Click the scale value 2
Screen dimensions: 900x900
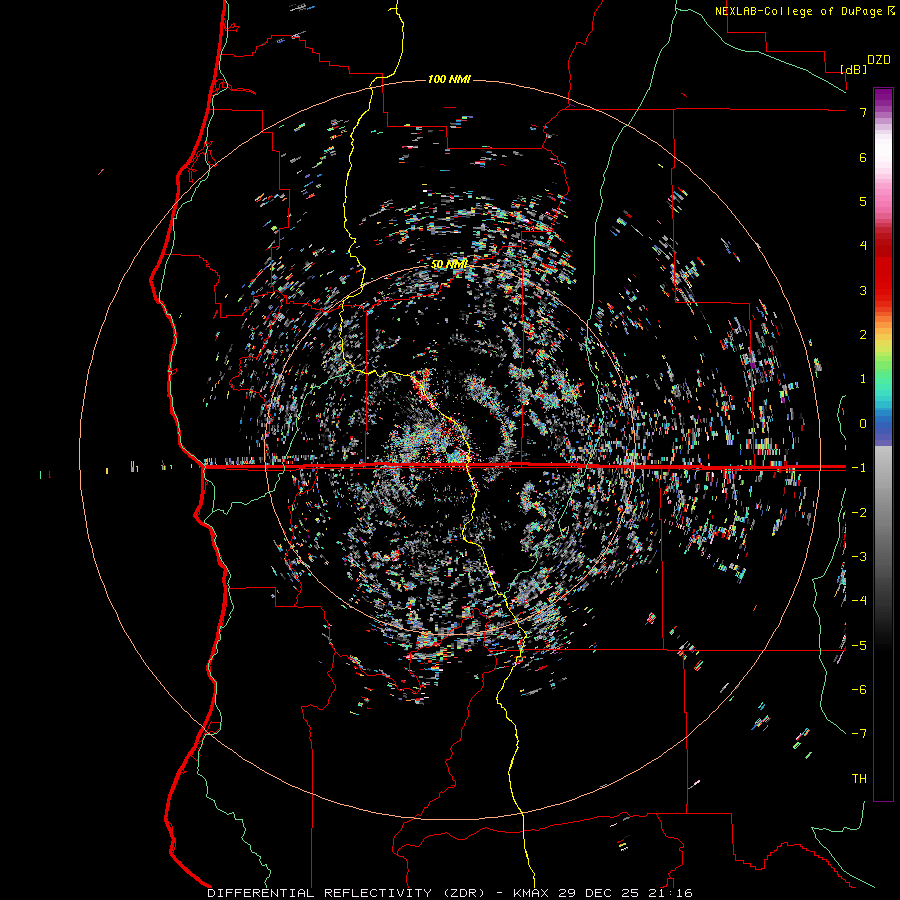coord(863,335)
